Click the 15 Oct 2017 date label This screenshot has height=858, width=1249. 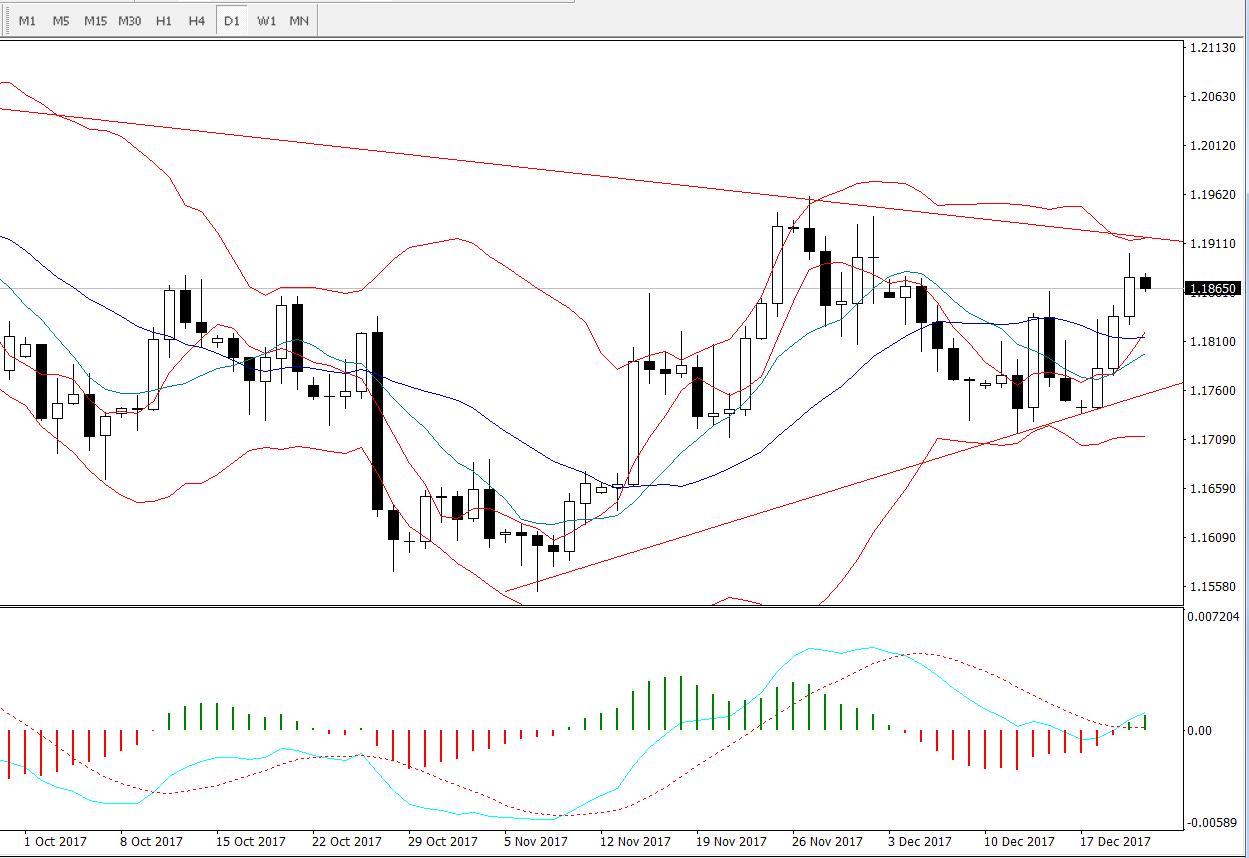tap(251, 842)
